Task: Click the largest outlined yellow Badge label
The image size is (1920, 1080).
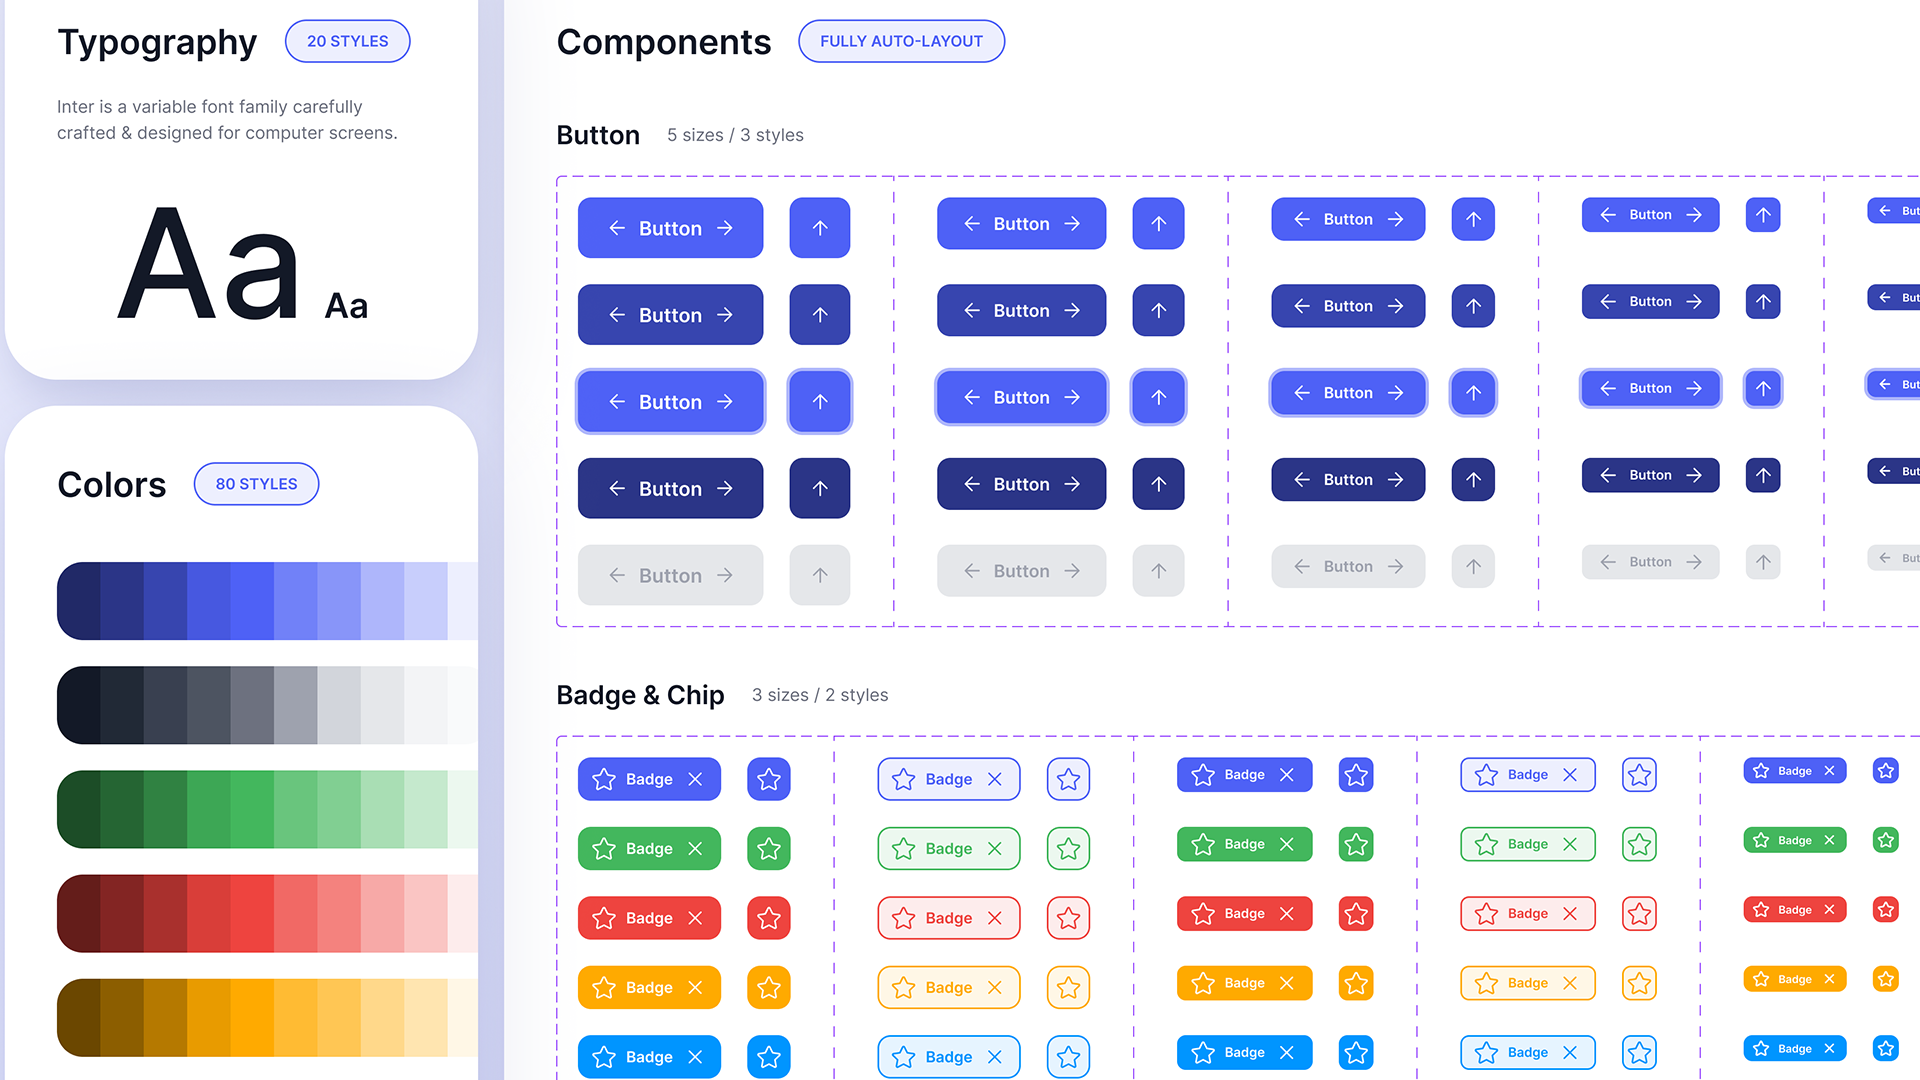Action: [948, 988]
